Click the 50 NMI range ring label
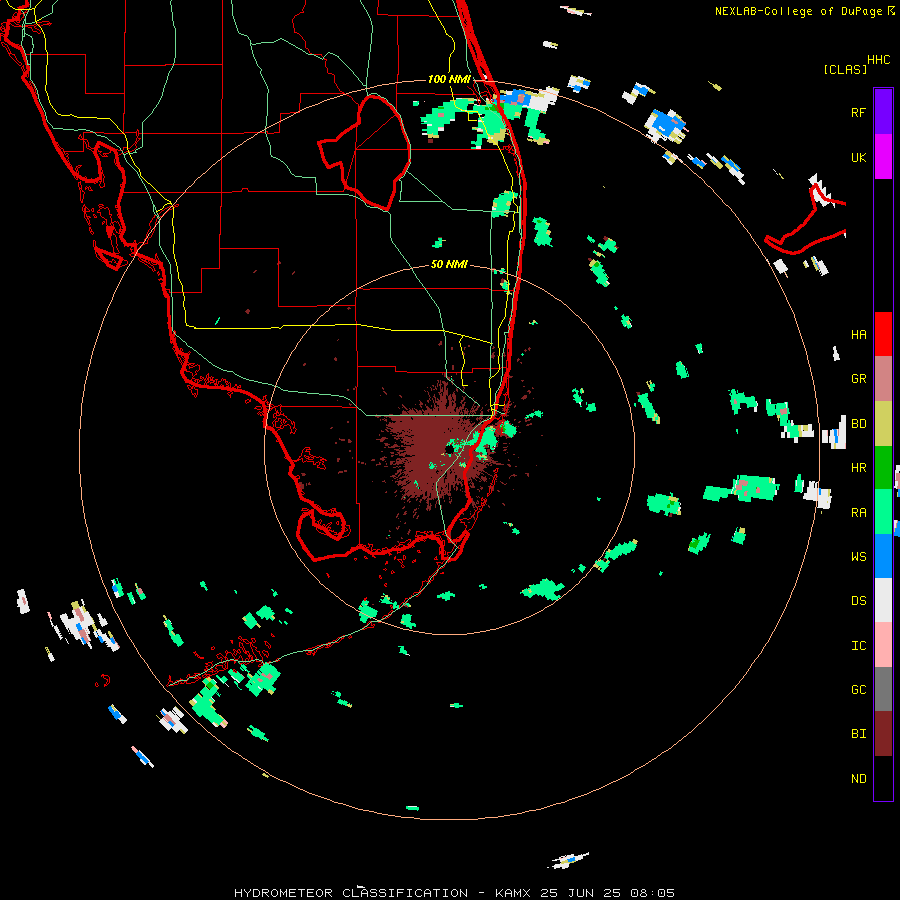 click(449, 264)
